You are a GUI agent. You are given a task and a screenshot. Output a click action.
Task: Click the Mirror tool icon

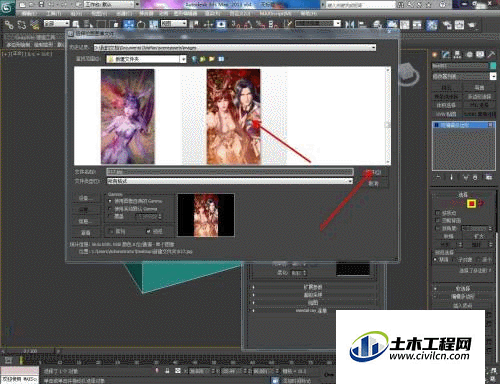[349, 24]
